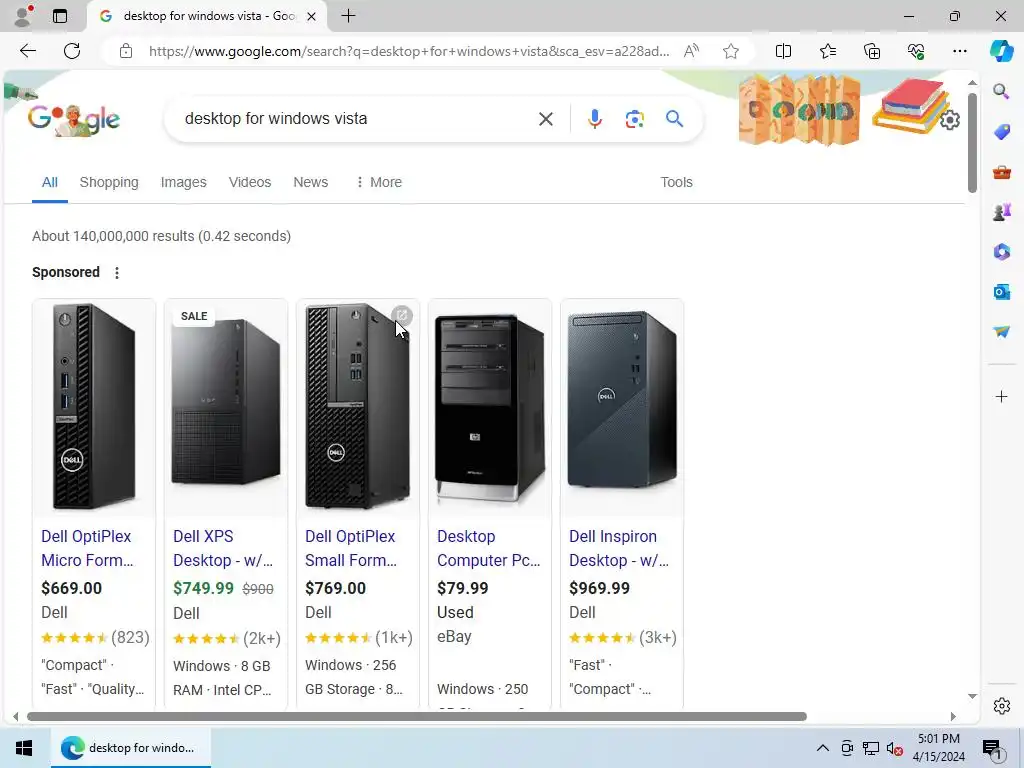Screen dimensions: 1024x768
Task: Open preview icon on OptiPlex Small card
Action: pos(402,316)
